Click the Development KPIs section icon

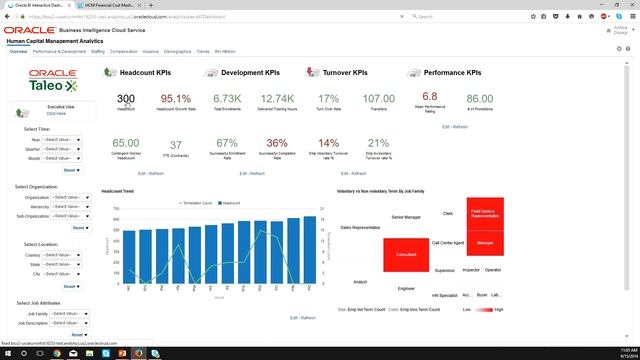[x=211, y=73]
